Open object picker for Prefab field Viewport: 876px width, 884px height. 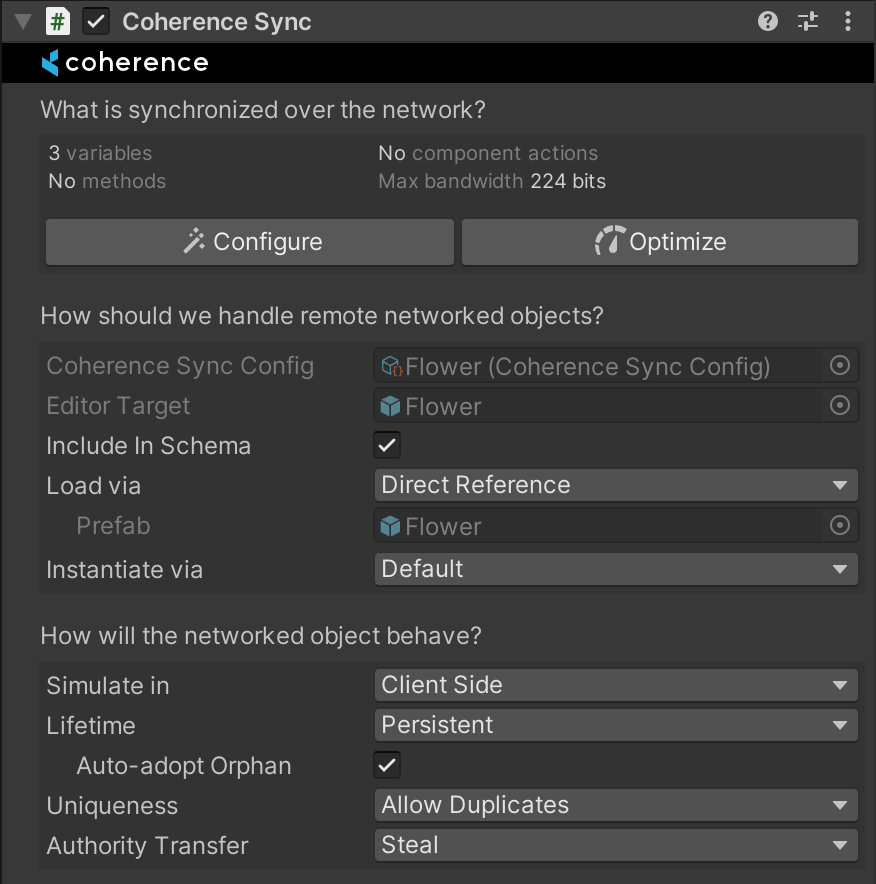click(840, 526)
